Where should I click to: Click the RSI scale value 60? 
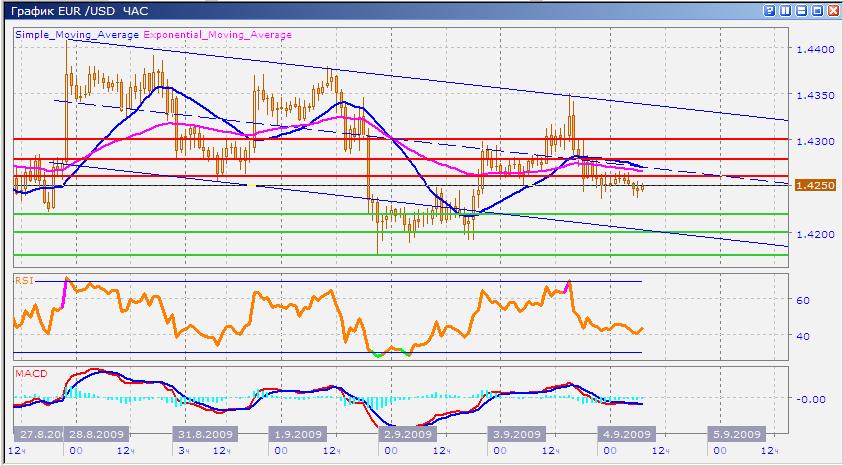point(803,300)
